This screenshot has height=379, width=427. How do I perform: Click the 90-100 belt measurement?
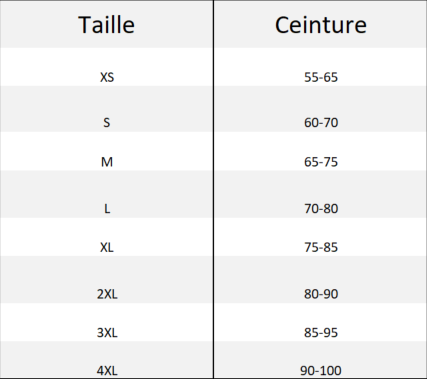pyautogui.click(x=321, y=371)
